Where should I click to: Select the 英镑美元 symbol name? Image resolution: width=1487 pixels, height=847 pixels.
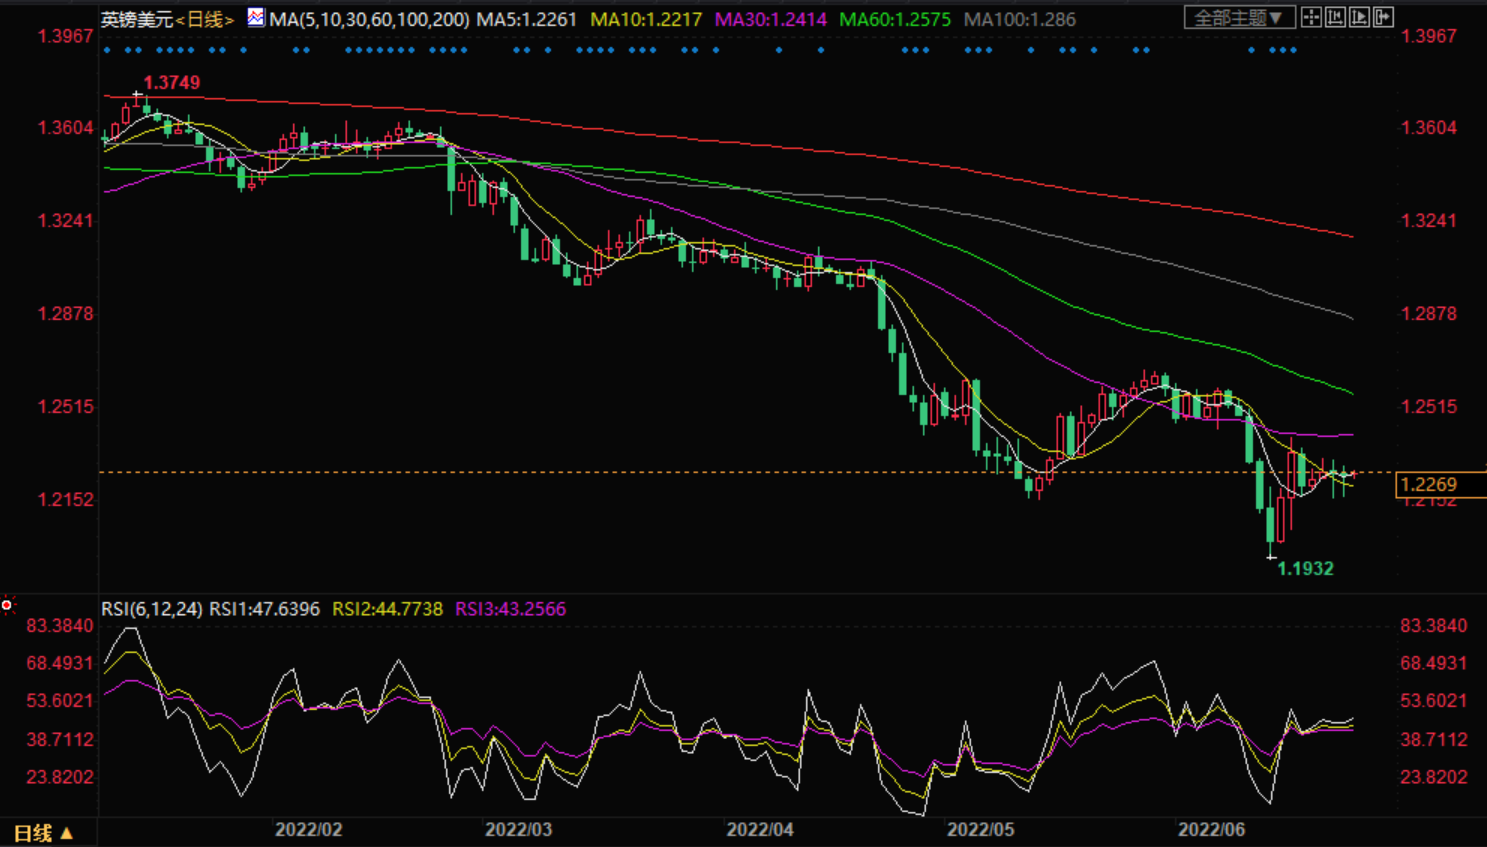pos(137,19)
